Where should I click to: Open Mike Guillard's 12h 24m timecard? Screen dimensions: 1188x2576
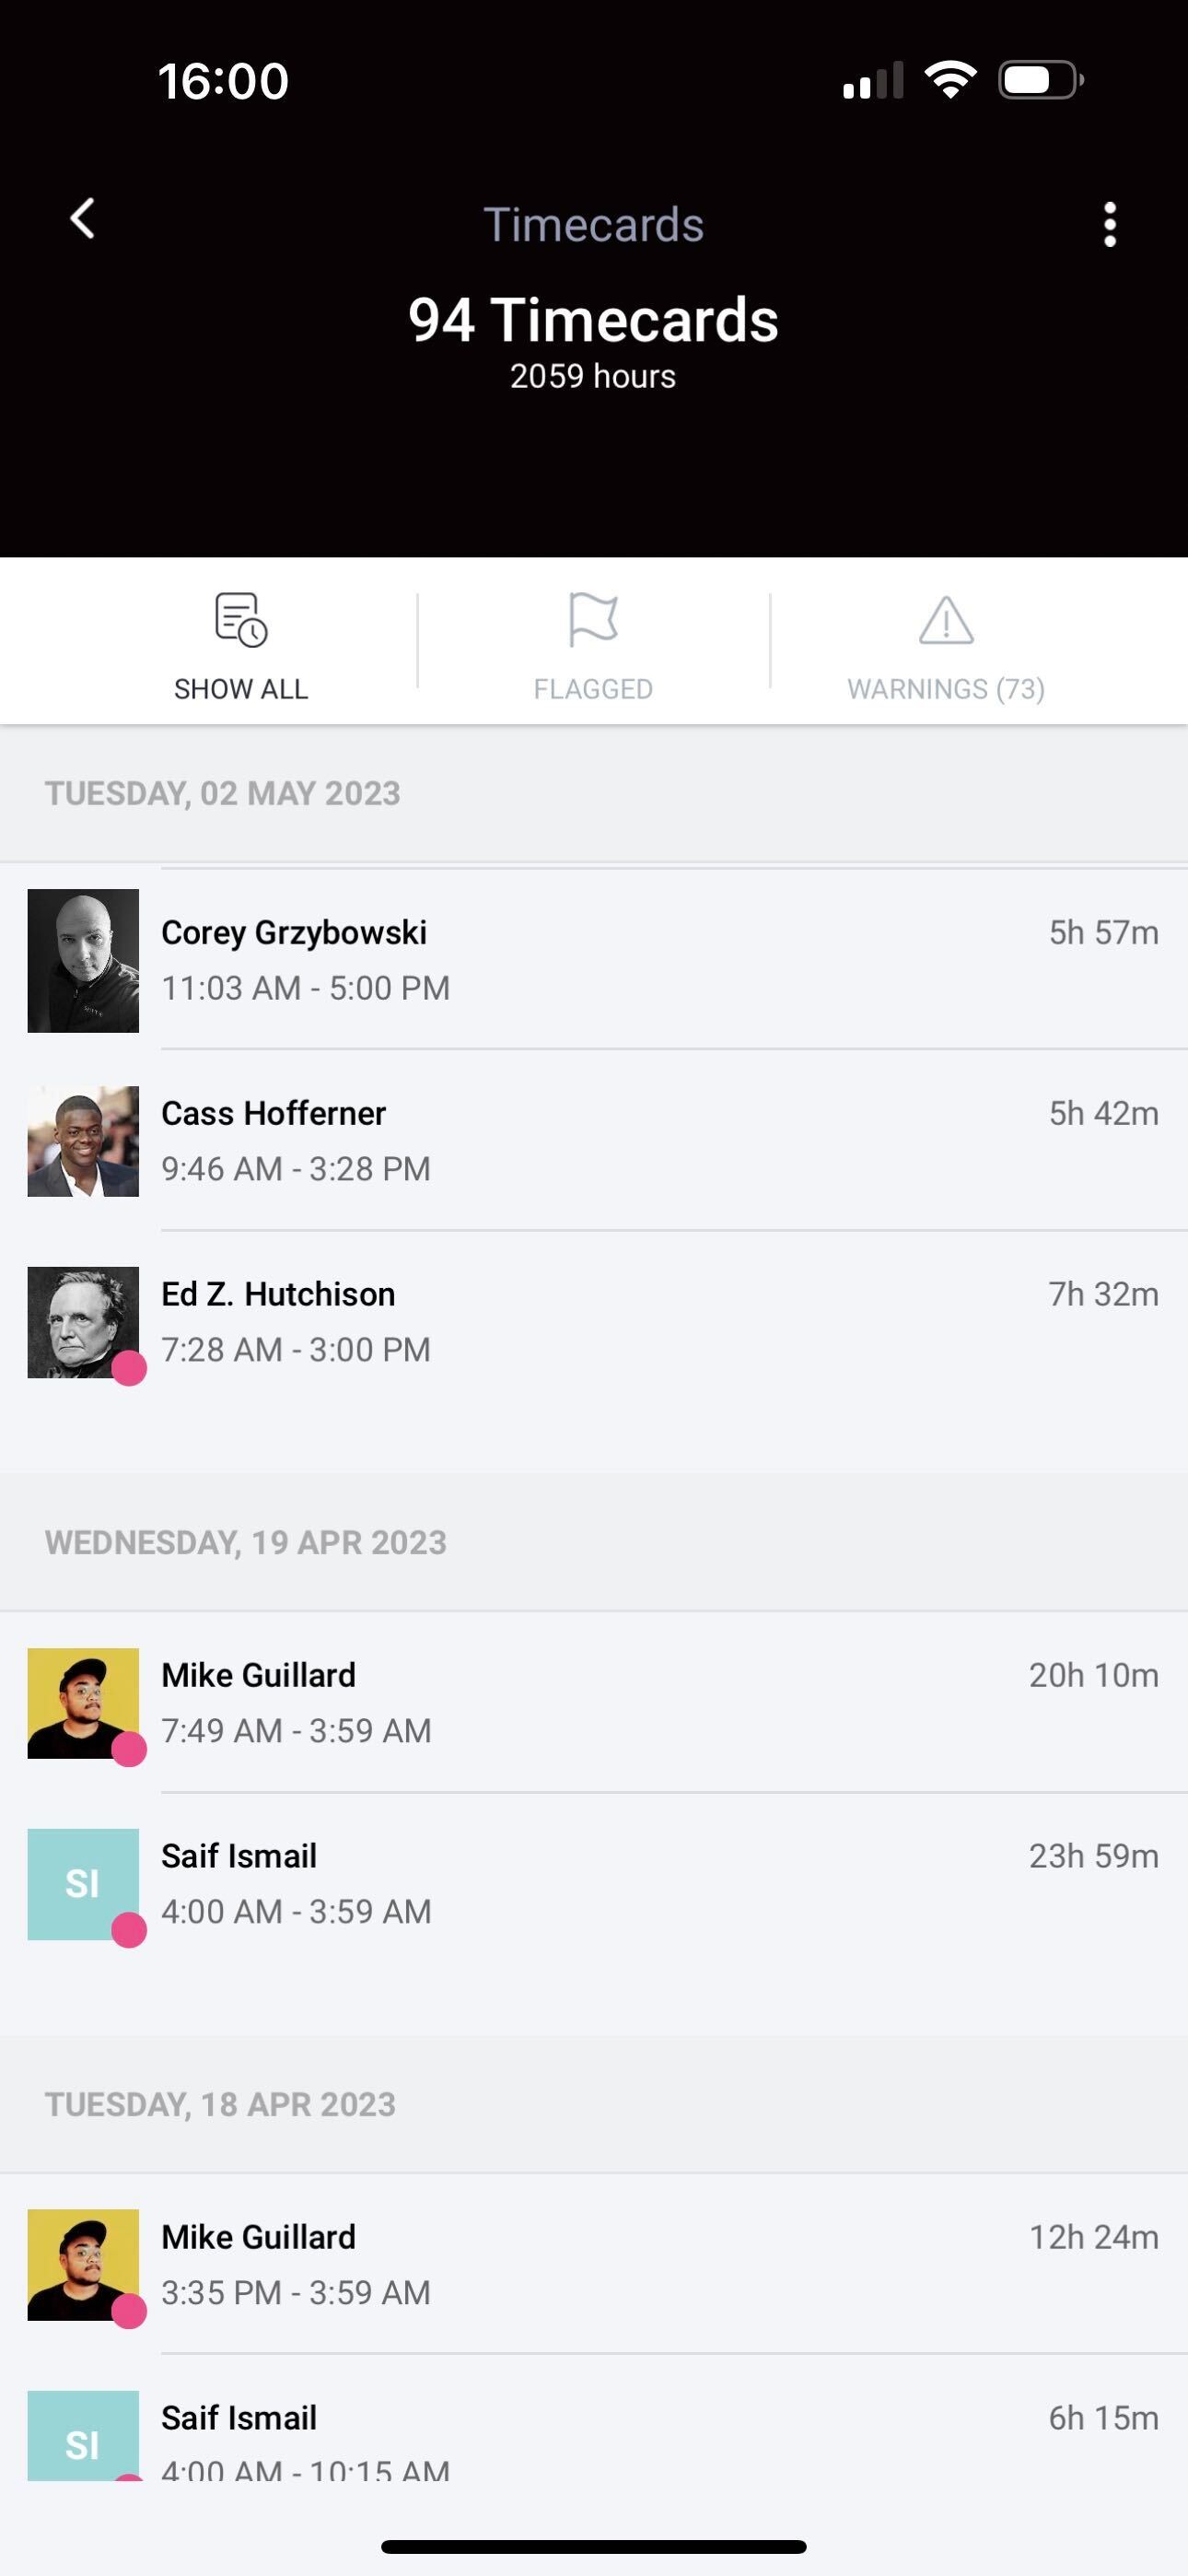(660, 2264)
